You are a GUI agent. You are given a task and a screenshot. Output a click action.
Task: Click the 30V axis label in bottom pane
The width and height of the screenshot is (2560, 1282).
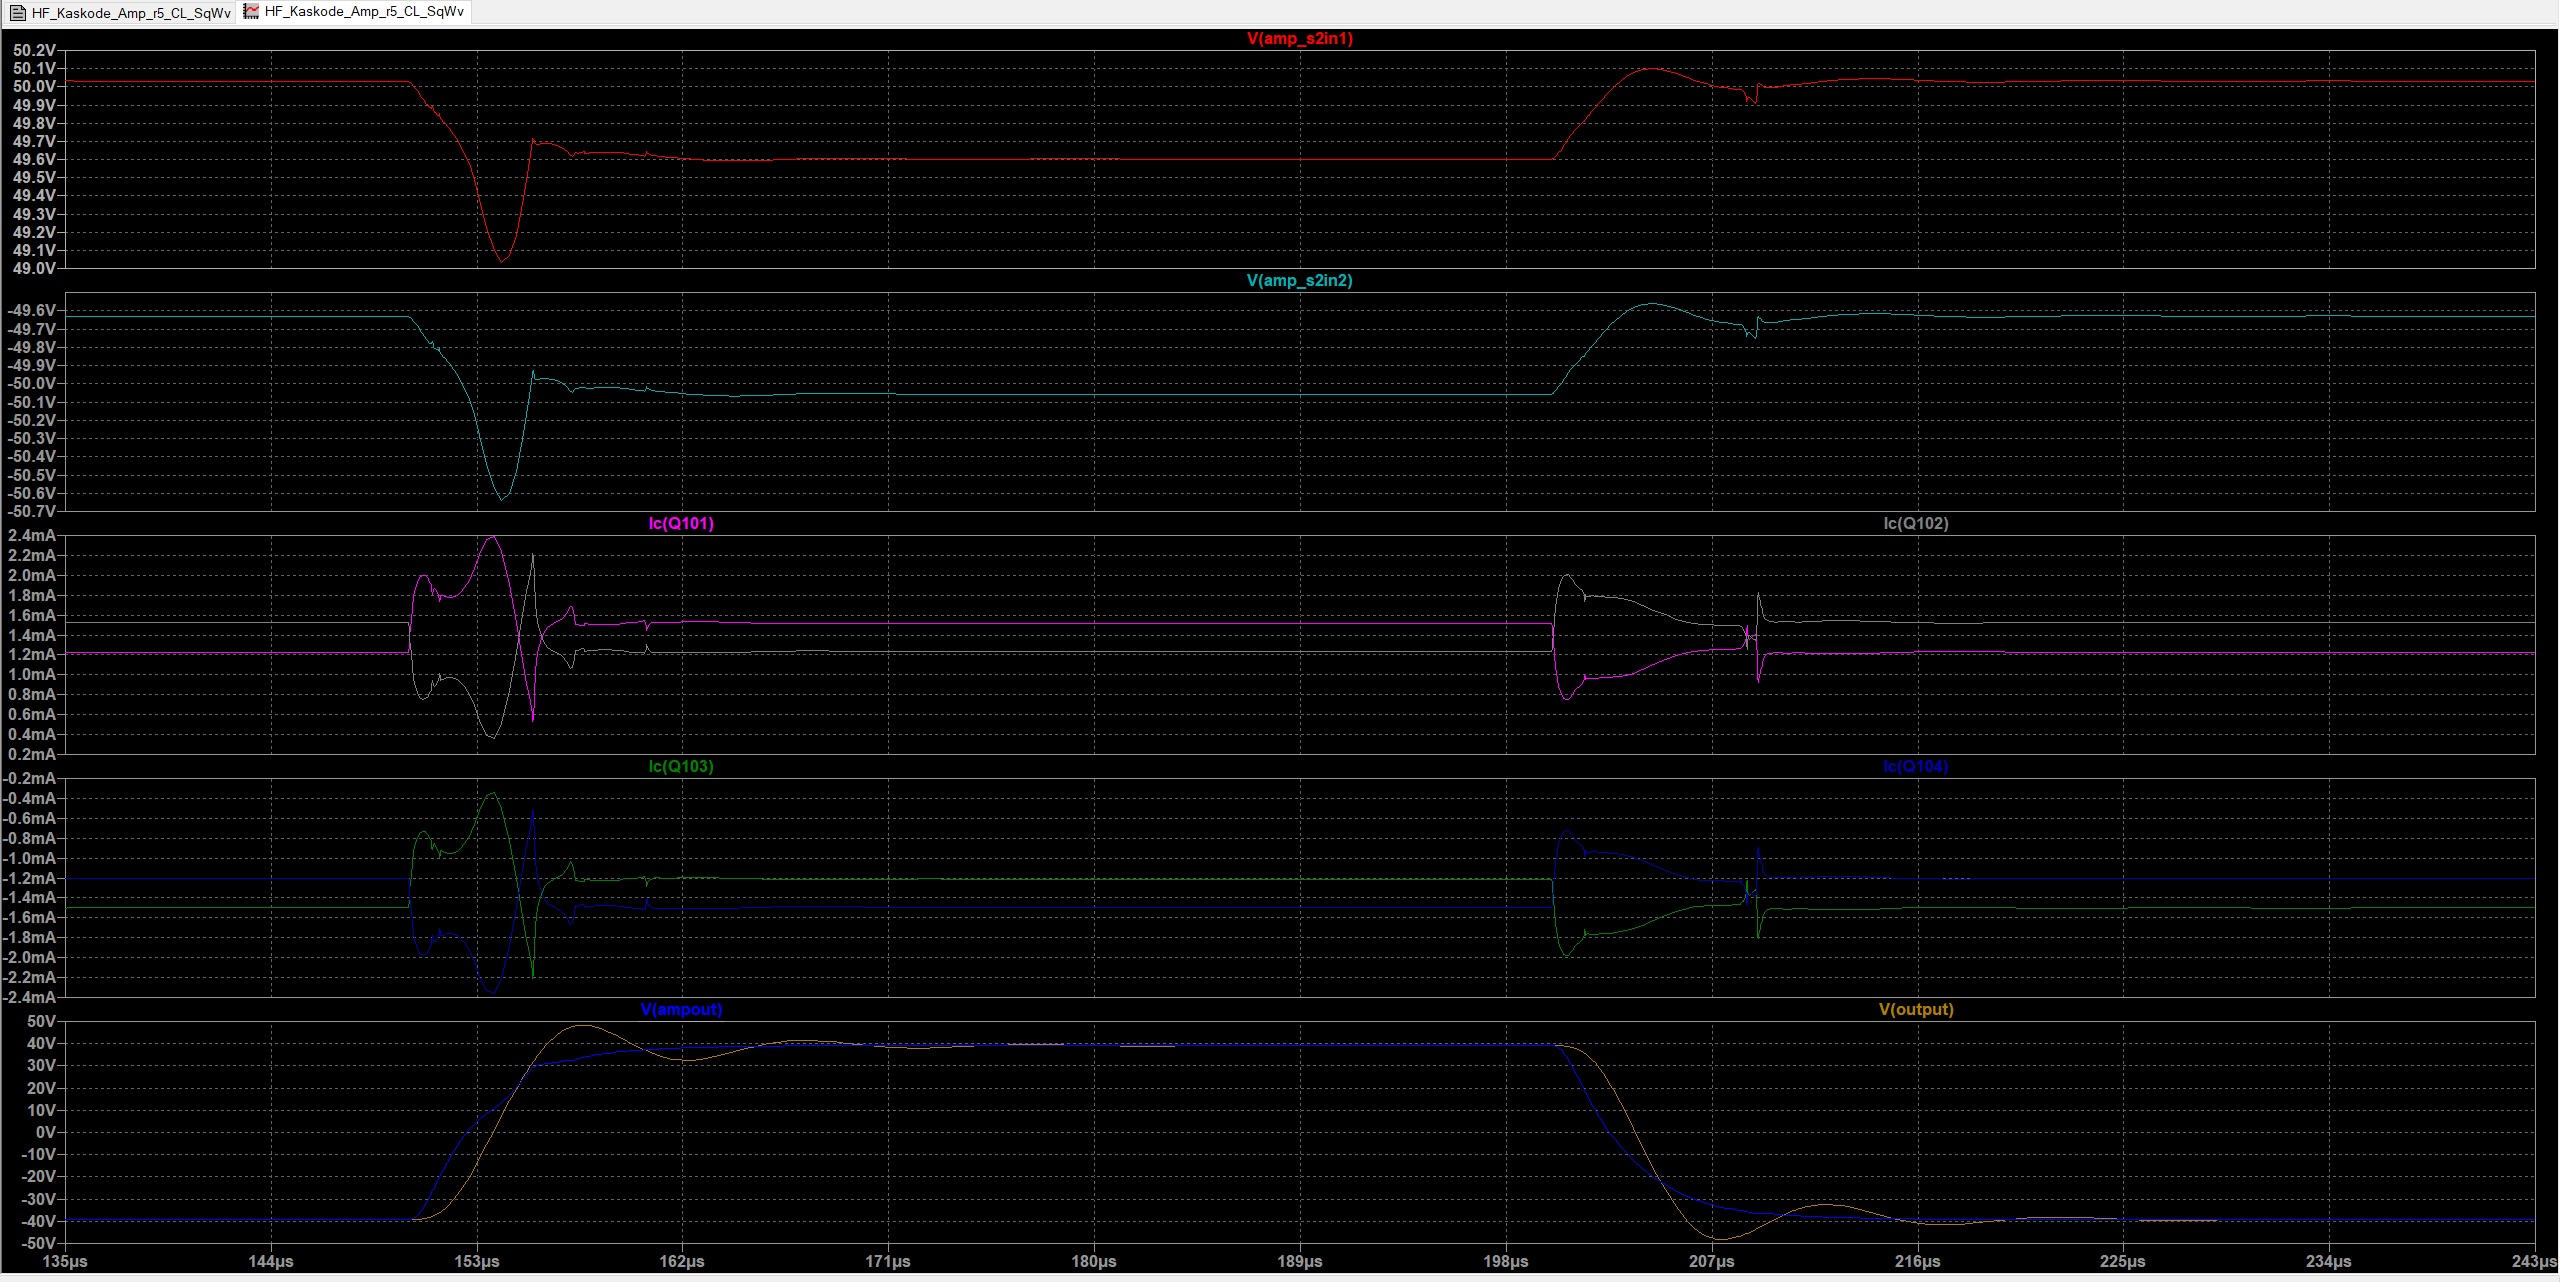tap(41, 1065)
